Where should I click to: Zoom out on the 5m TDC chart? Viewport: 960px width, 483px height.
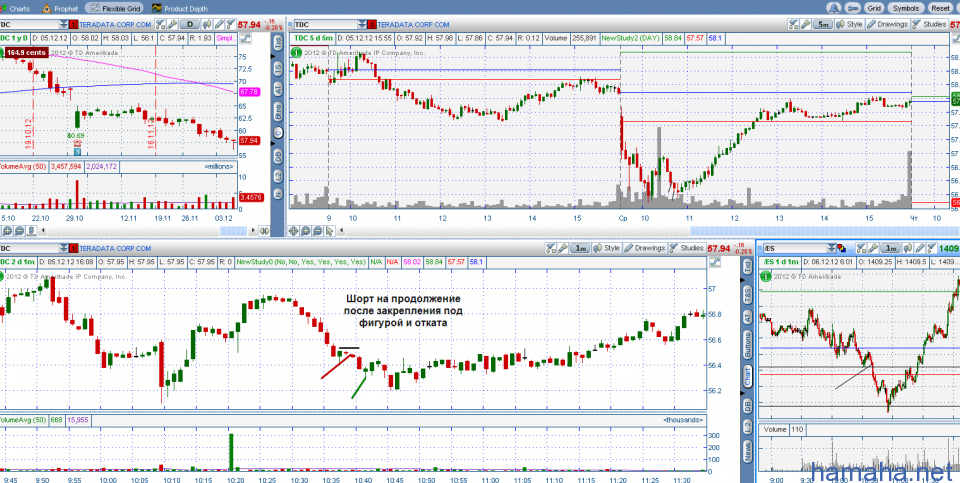coord(318,231)
